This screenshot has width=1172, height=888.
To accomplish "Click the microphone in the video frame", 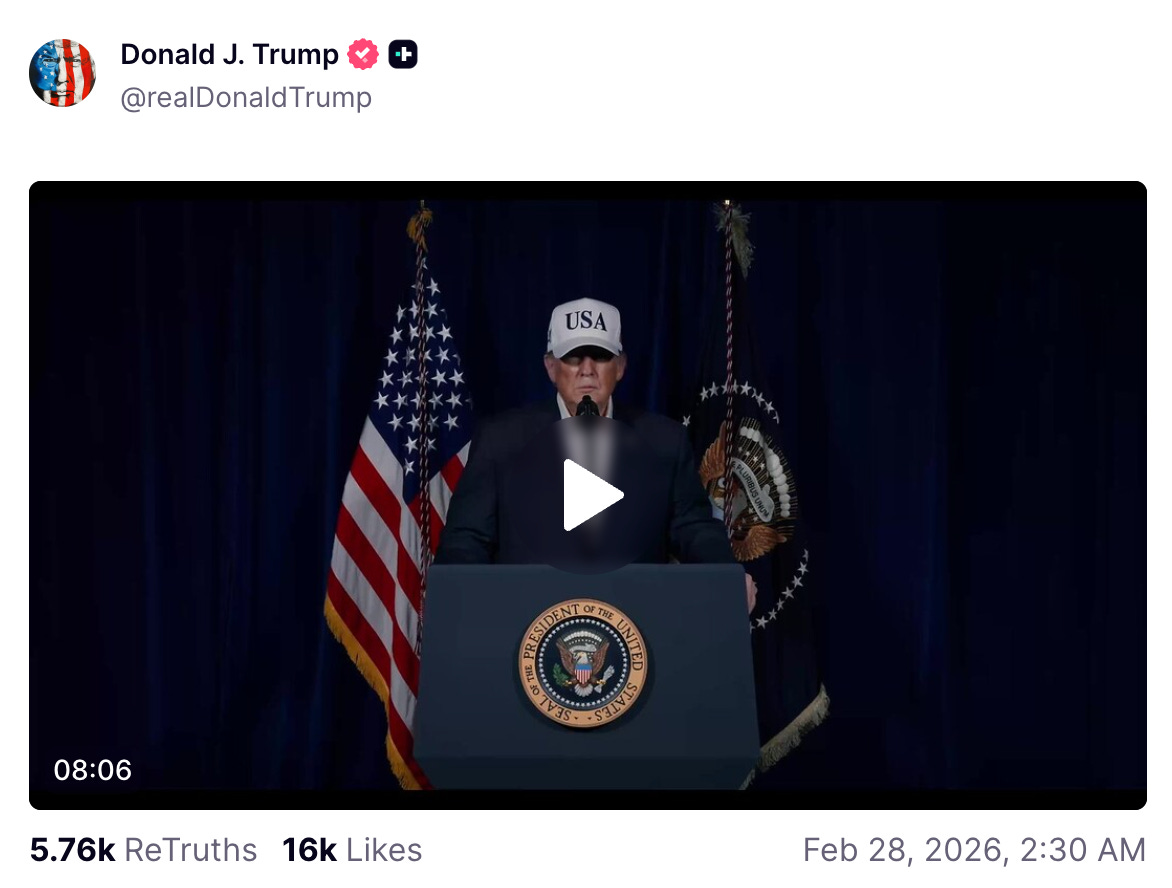I will point(587,407).
